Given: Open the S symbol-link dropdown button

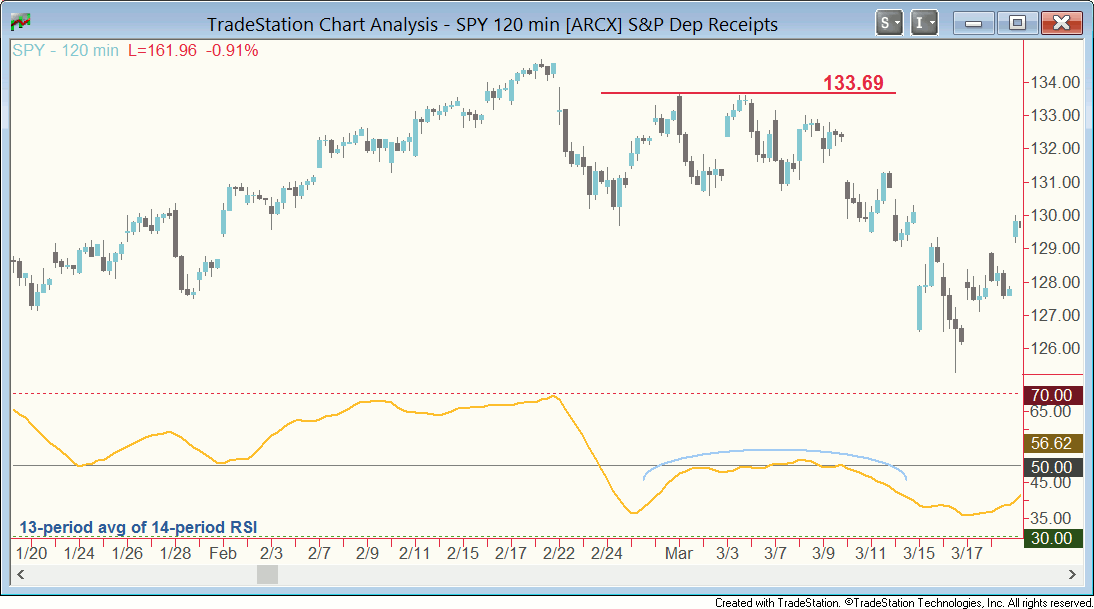Looking at the screenshot, I should 888,22.
